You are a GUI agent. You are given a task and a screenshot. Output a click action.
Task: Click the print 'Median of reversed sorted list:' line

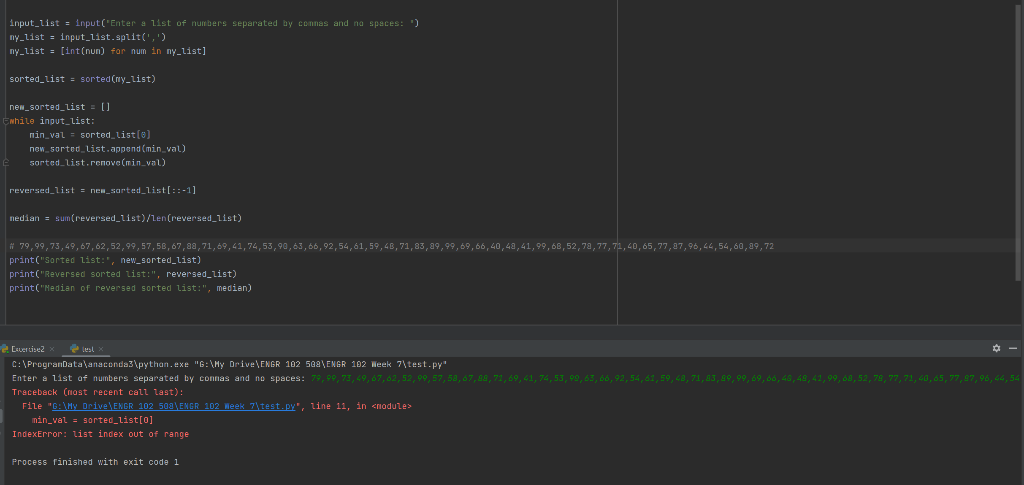click(131, 288)
